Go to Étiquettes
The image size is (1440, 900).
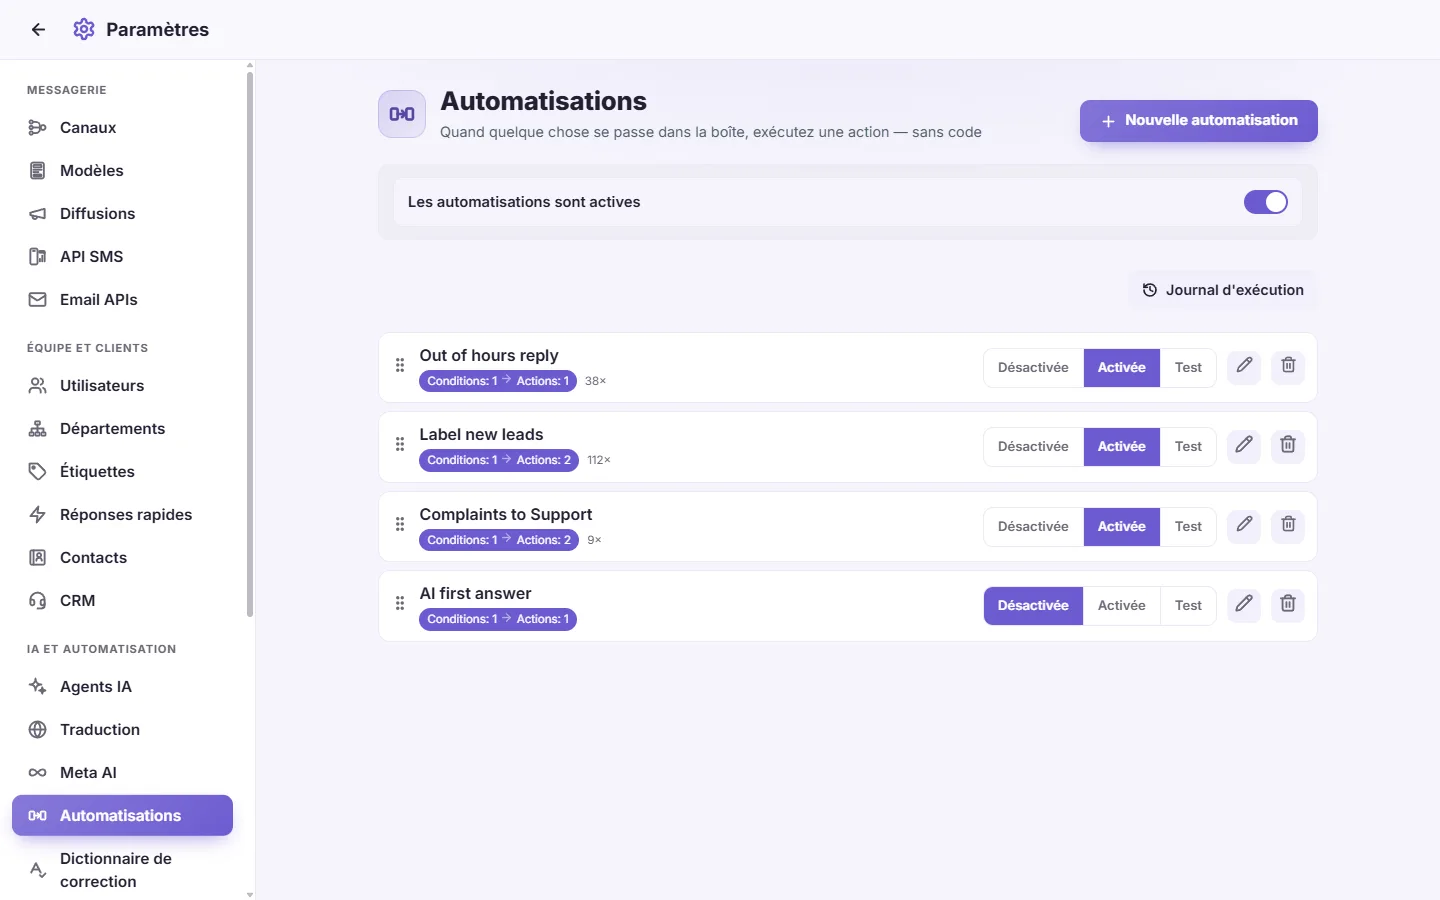click(122, 472)
